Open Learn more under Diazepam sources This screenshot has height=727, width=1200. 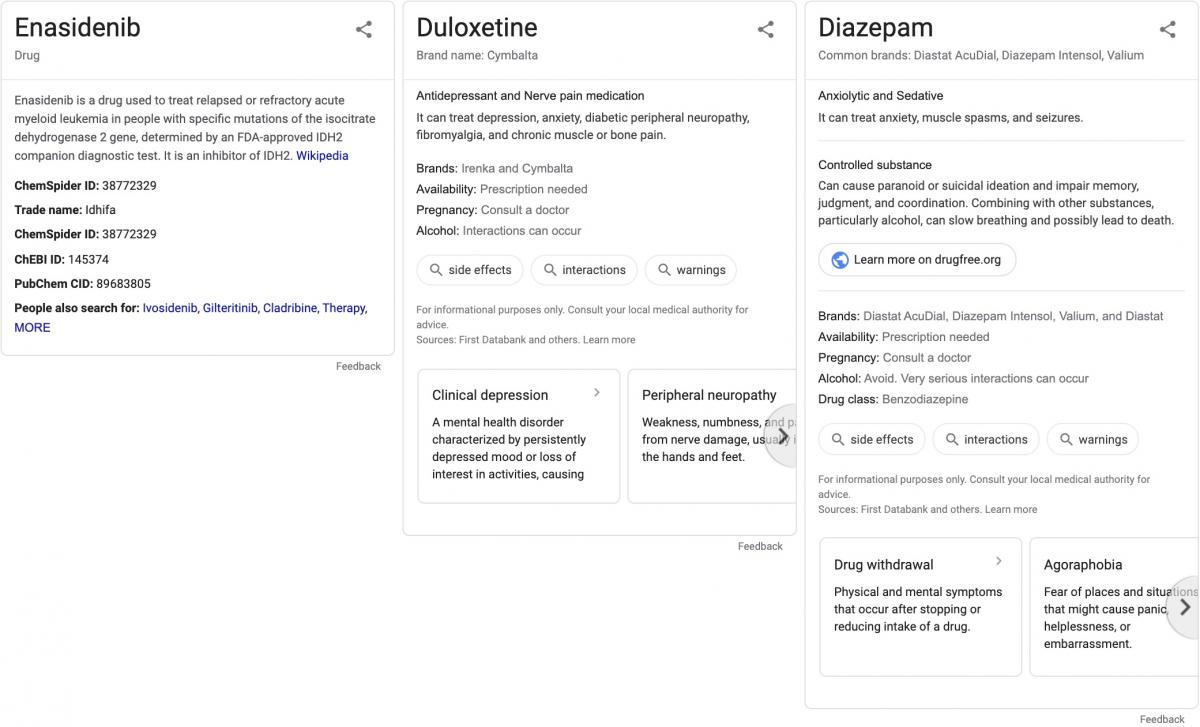point(1011,510)
